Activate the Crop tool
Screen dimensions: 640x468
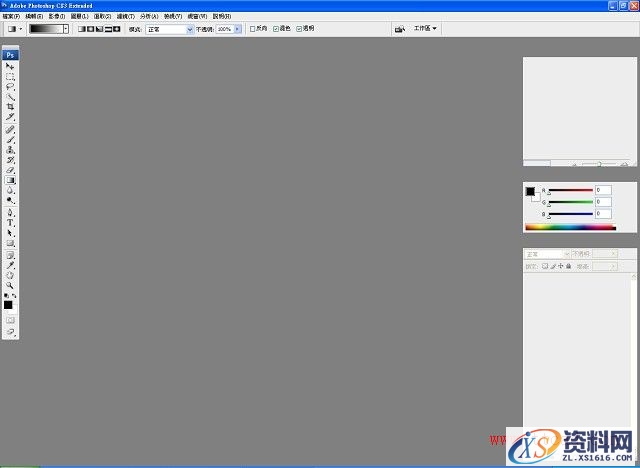click(11, 107)
